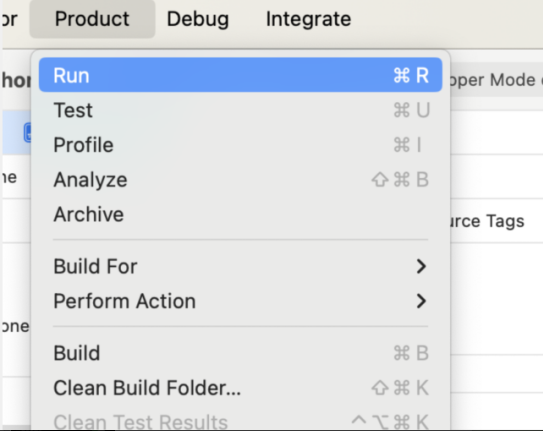
Task: Click the Developer Mode status text
Action: click(495, 80)
